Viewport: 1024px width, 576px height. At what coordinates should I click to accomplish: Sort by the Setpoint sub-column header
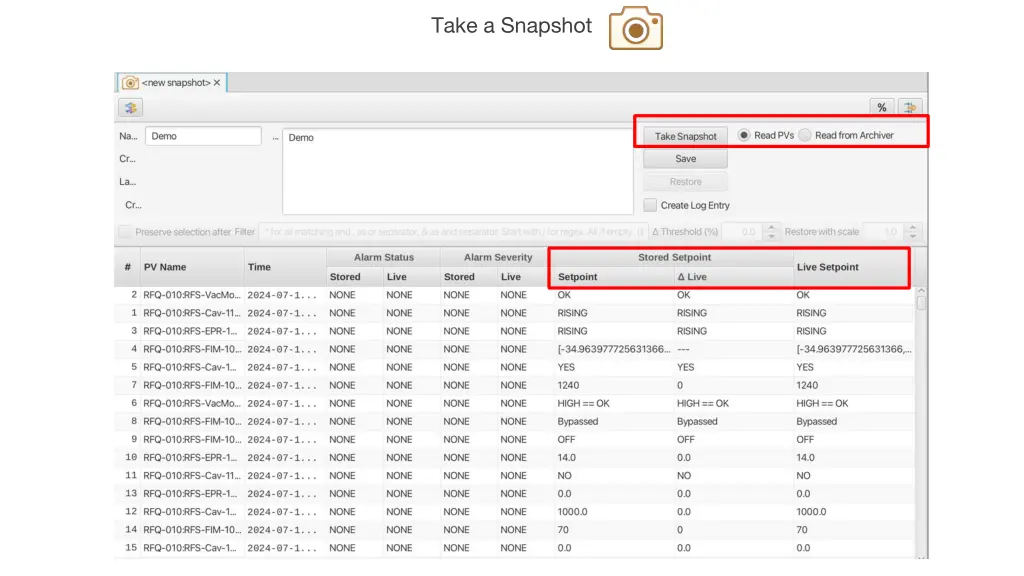click(x=614, y=277)
